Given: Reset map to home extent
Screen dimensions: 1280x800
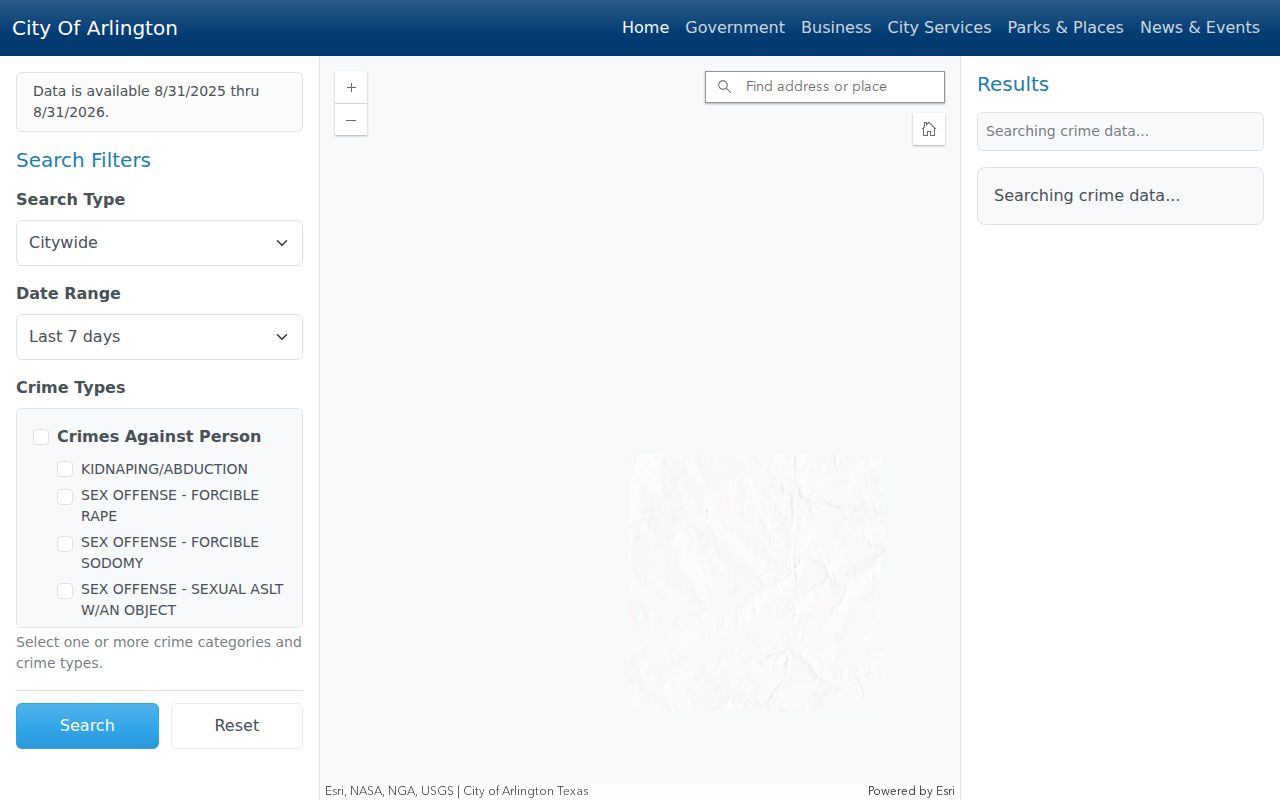Looking at the screenshot, I should [929, 129].
